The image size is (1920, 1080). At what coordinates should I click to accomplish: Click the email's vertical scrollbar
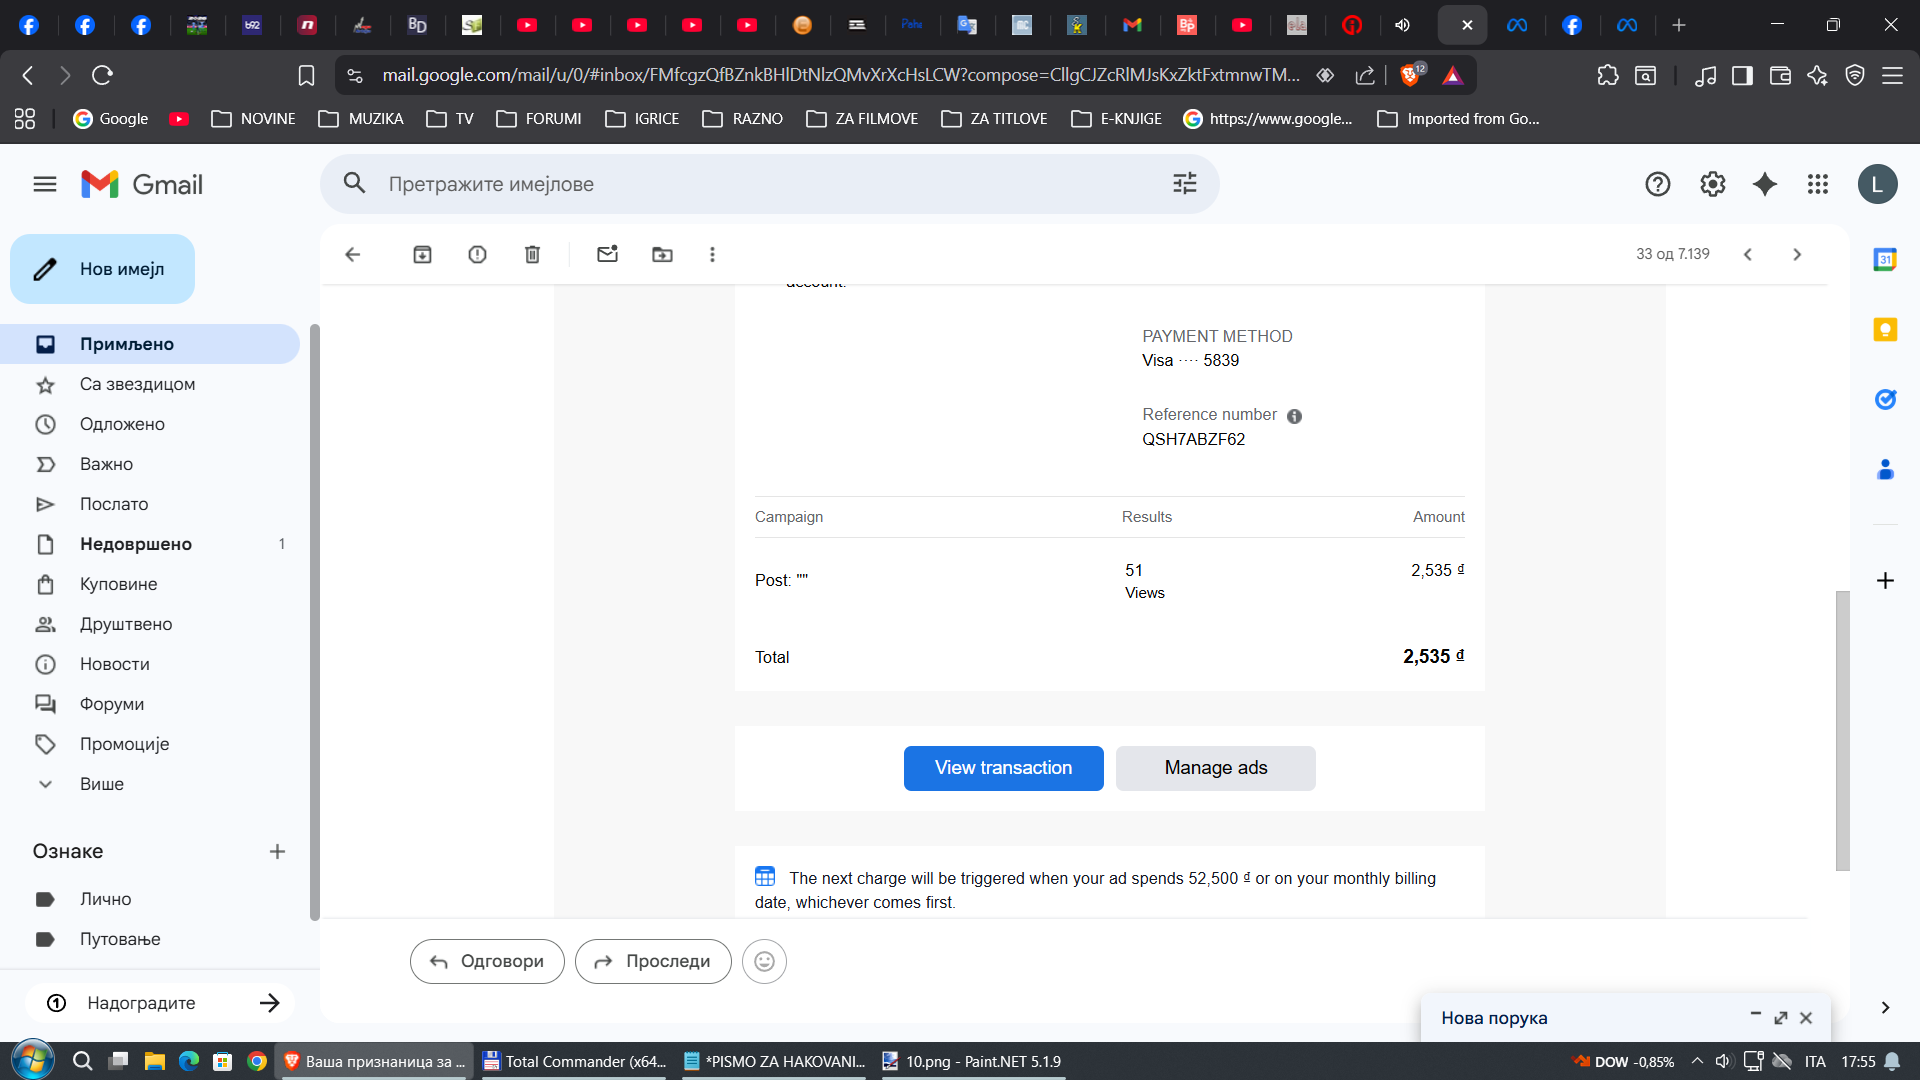[x=1842, y=730]
